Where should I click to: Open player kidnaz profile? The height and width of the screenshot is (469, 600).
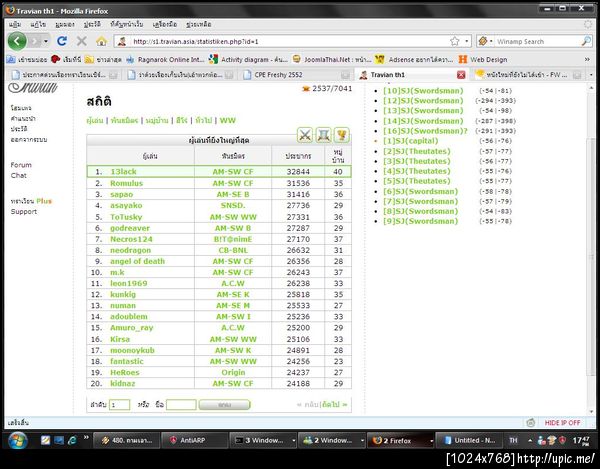click(x=122, y=383)
